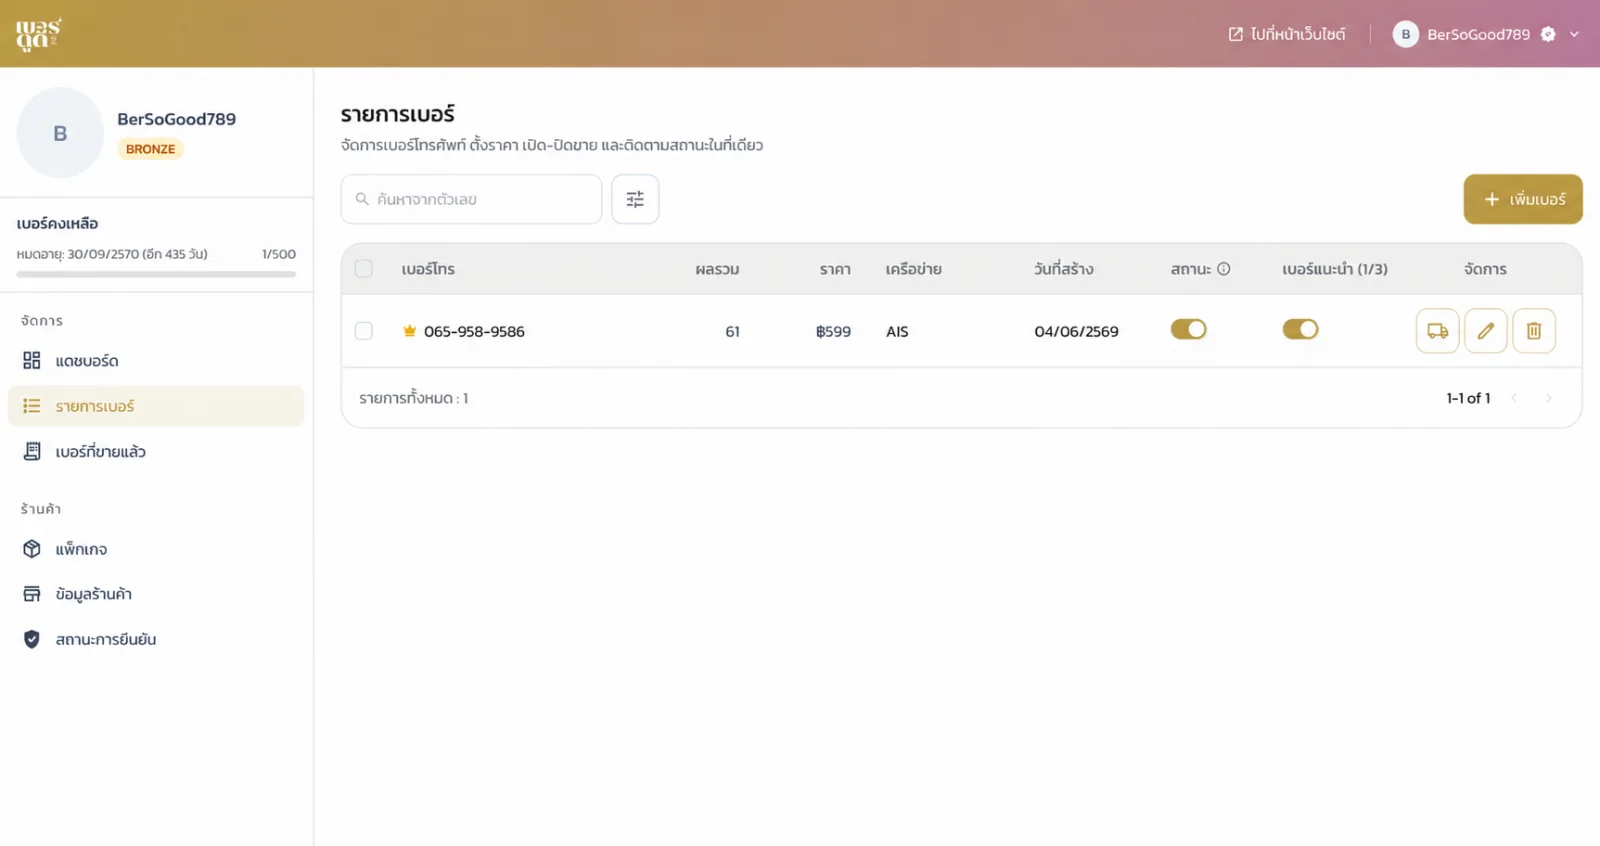This screenshot has width=1600, height=846.
Task: Click the price ฿599 cell
Action: click(833, 331)
